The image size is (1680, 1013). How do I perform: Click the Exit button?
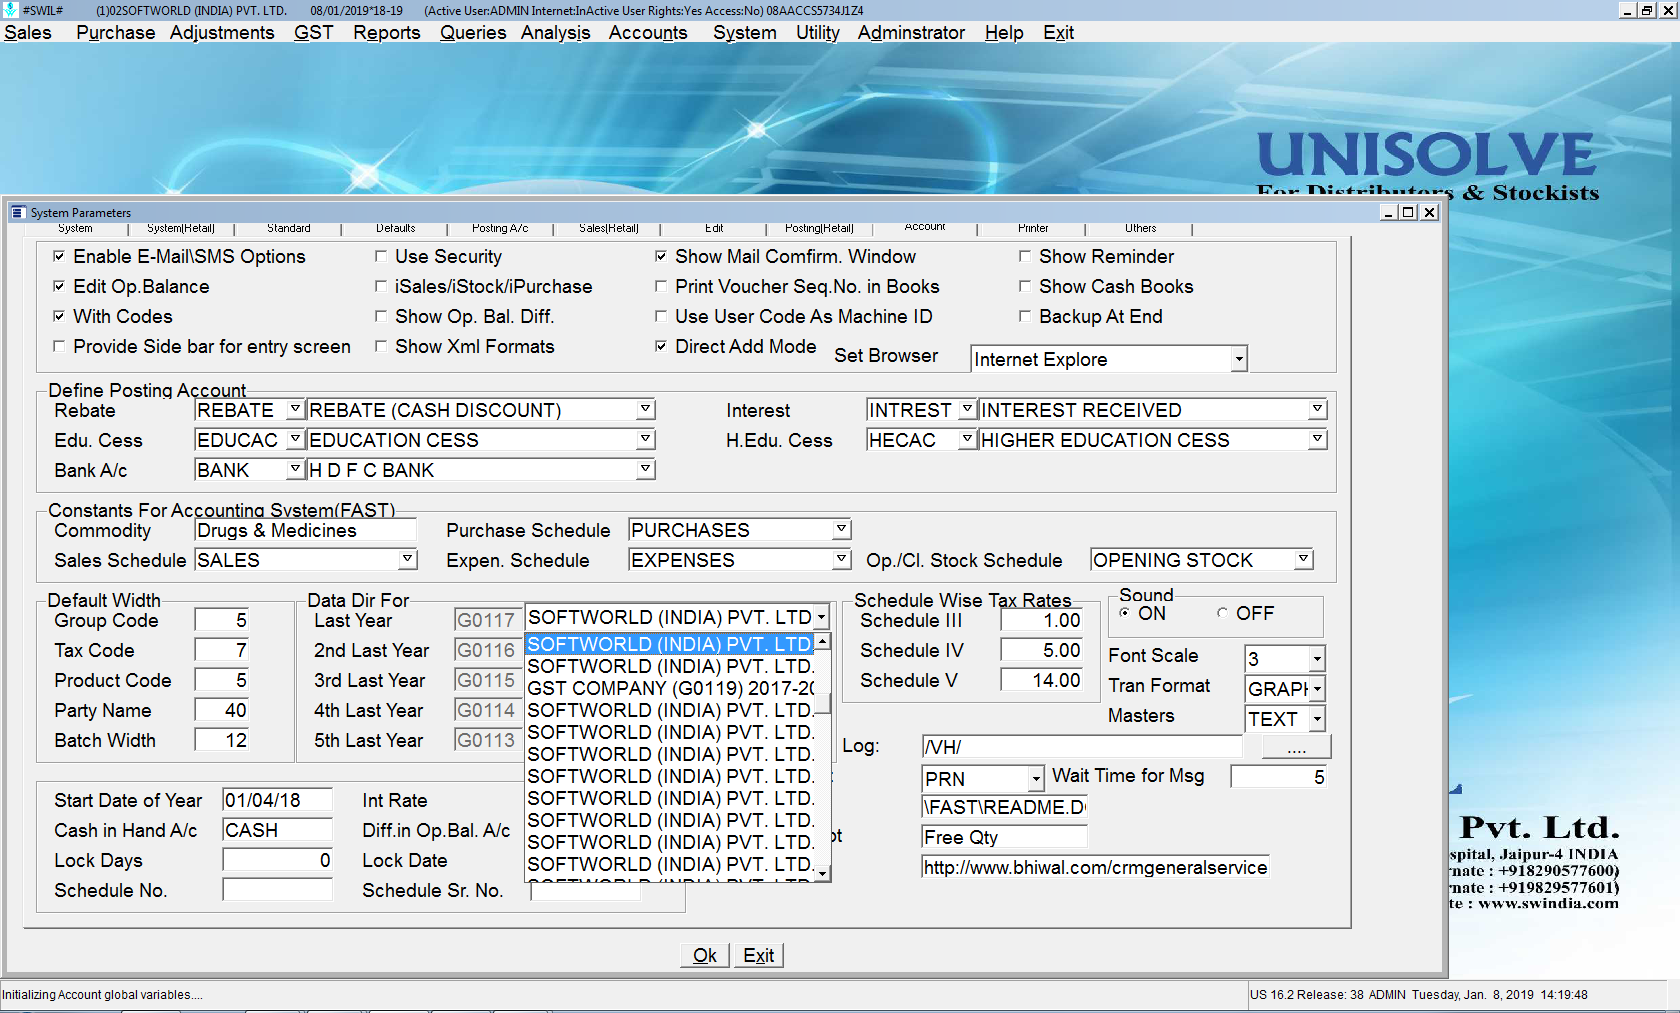(x=759, y=955)
